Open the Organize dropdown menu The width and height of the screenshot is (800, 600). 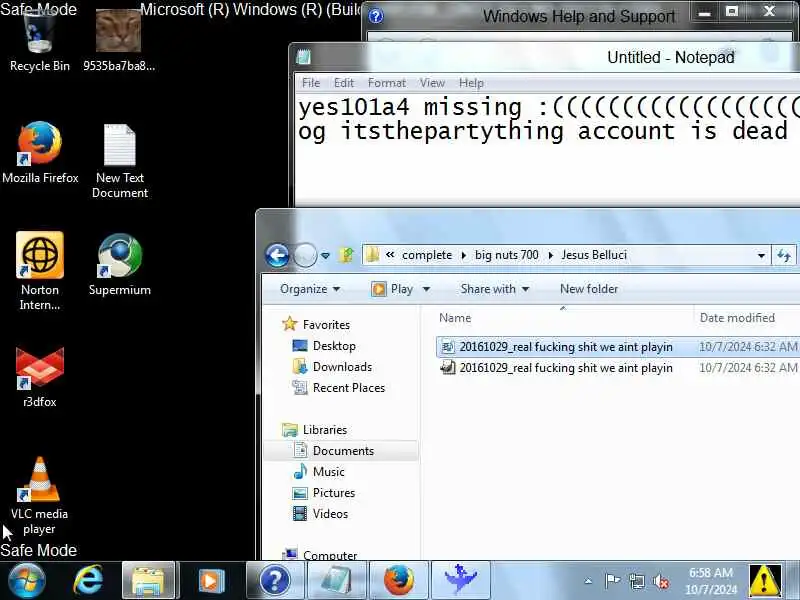[x=310, y=289]
